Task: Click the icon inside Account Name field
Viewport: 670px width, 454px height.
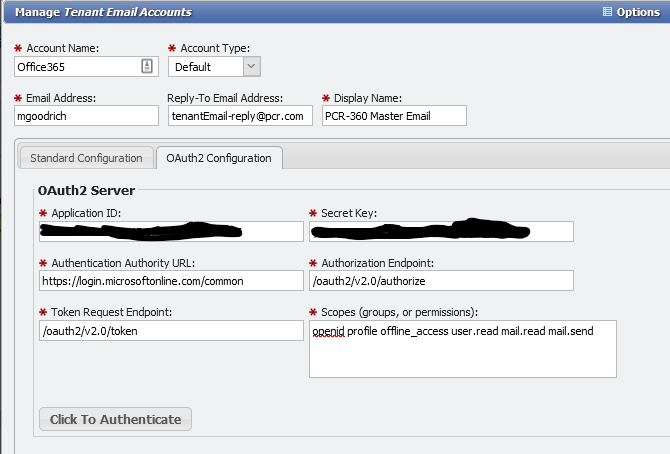Action: pyautogui.click(x=147, y=66)
